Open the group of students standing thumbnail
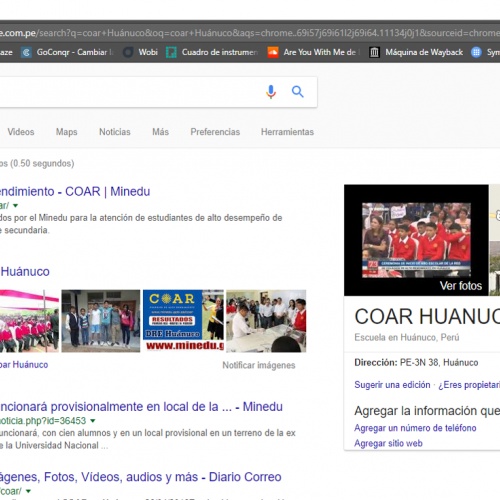 point(101,321)
